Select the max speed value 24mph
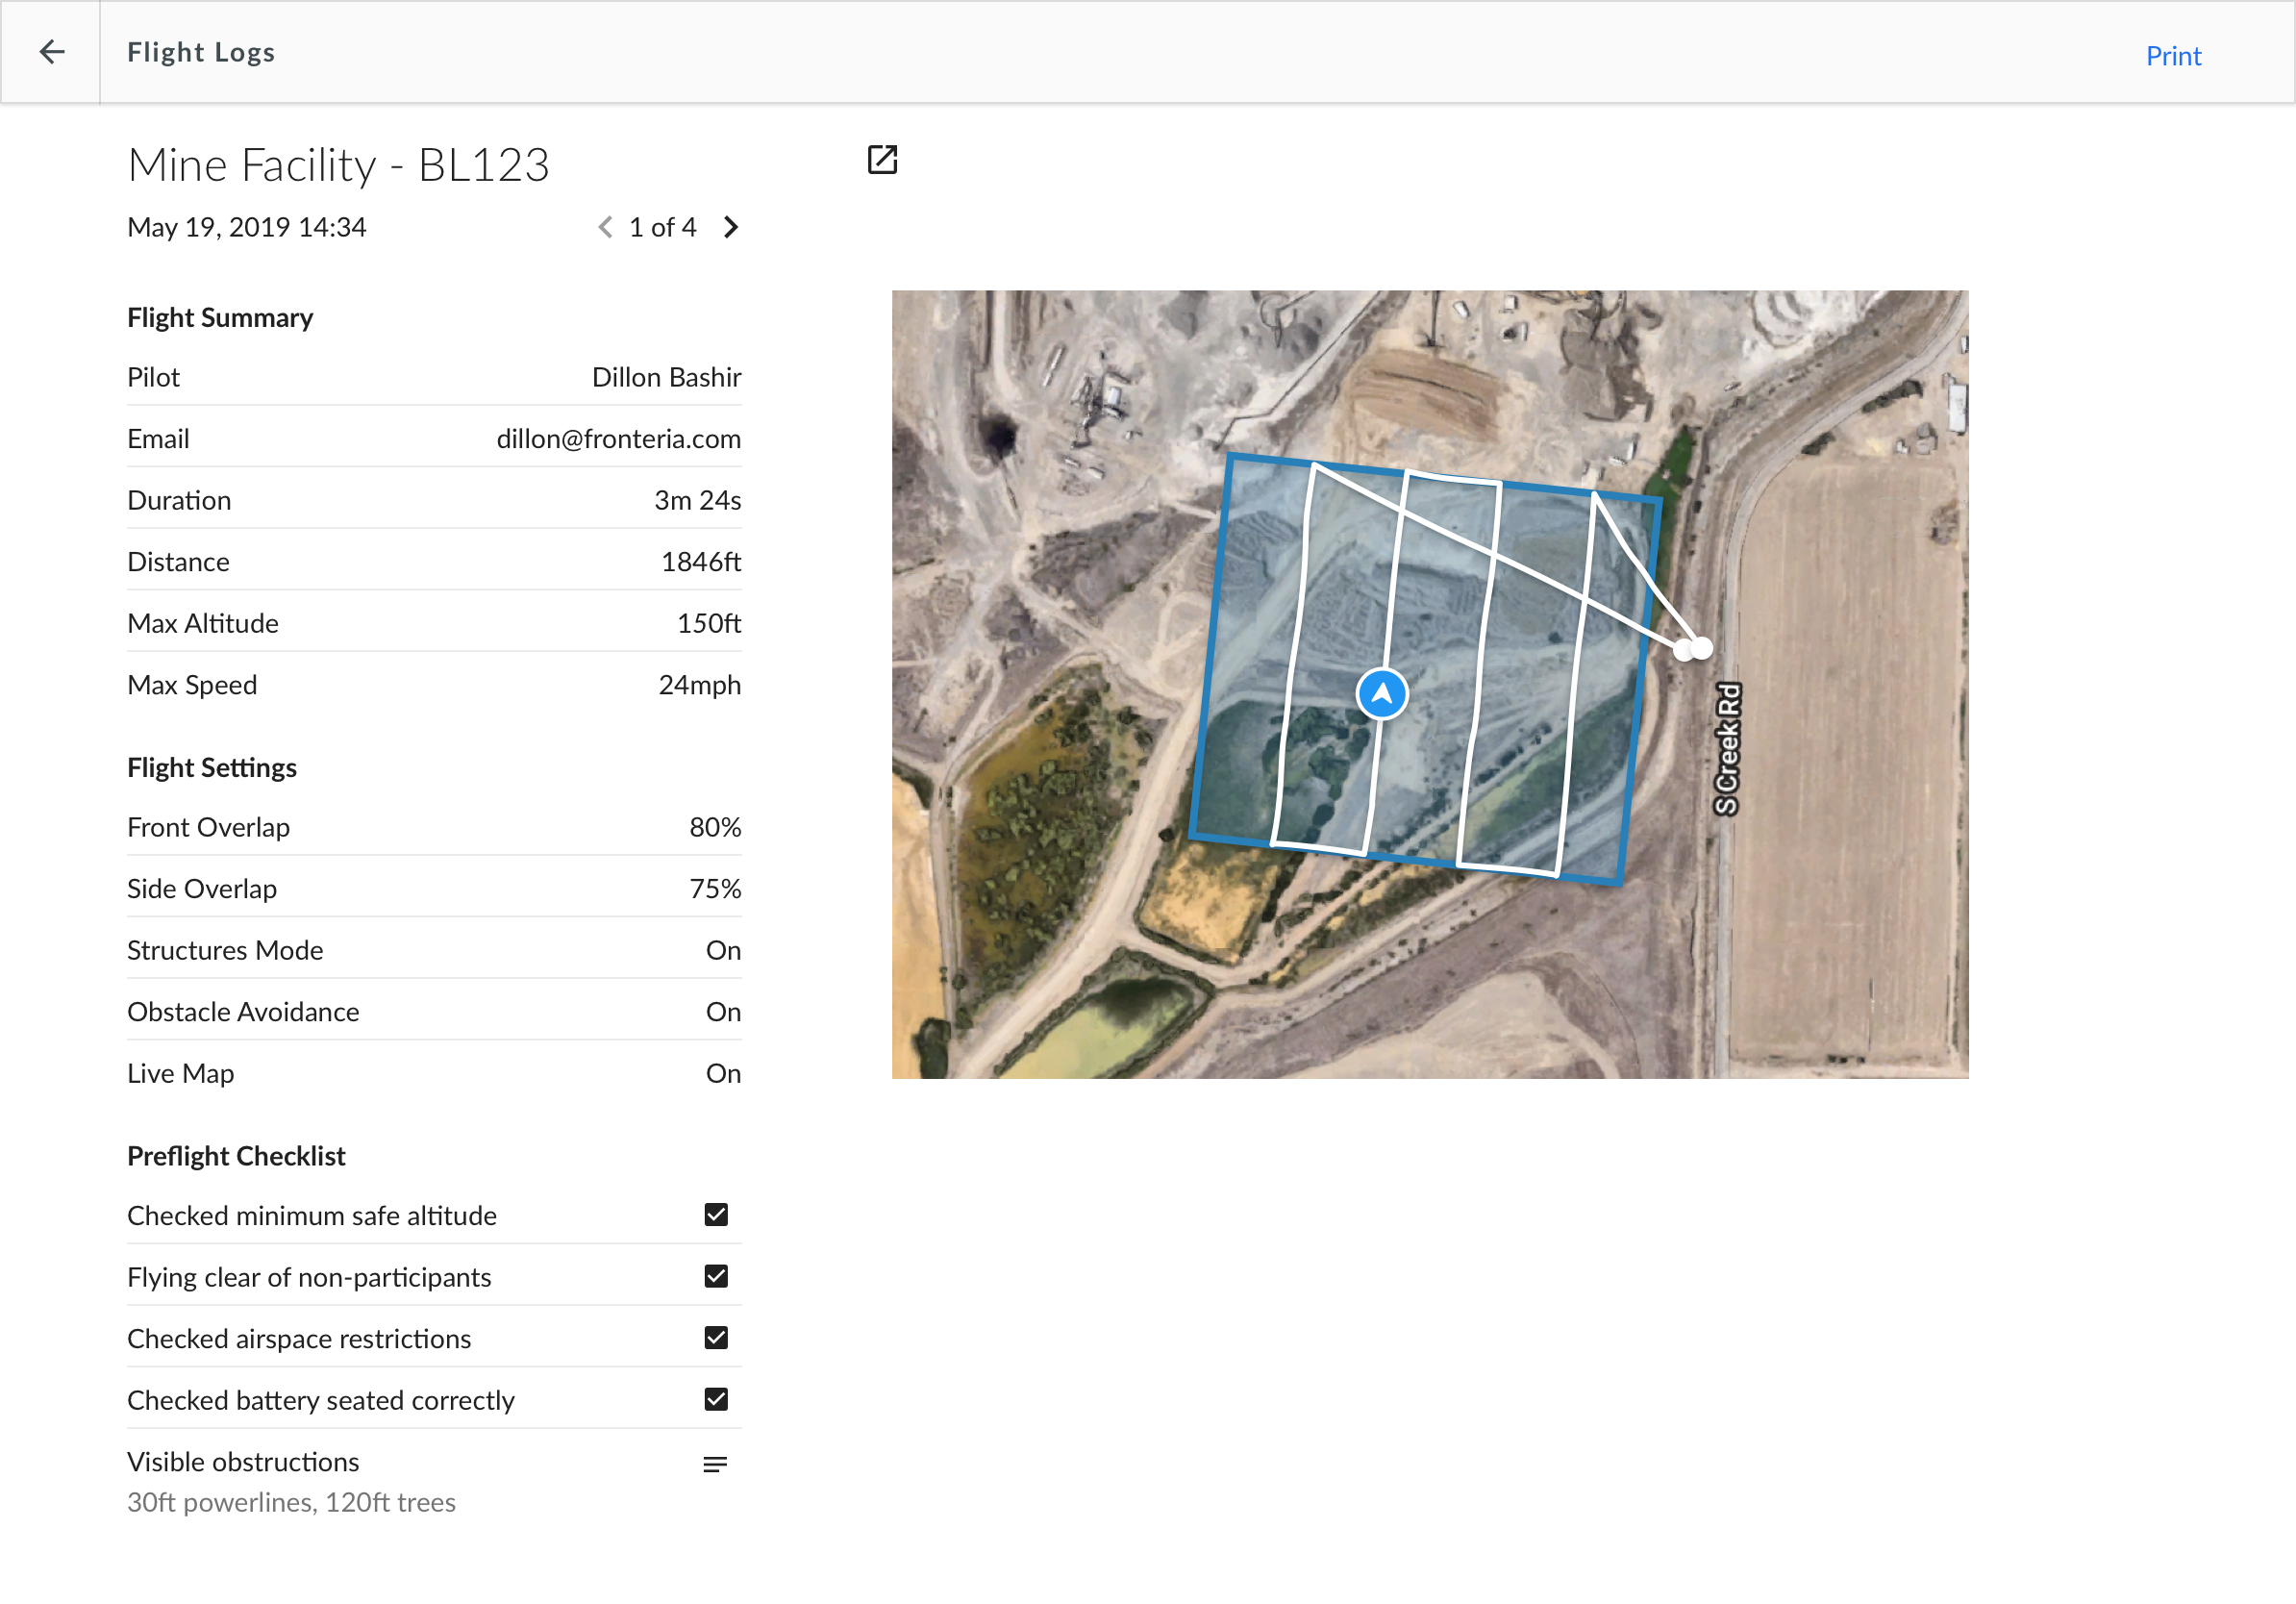Image resolution: width=2296 pixels, height=1604 pixels. (x=700, y=685)
